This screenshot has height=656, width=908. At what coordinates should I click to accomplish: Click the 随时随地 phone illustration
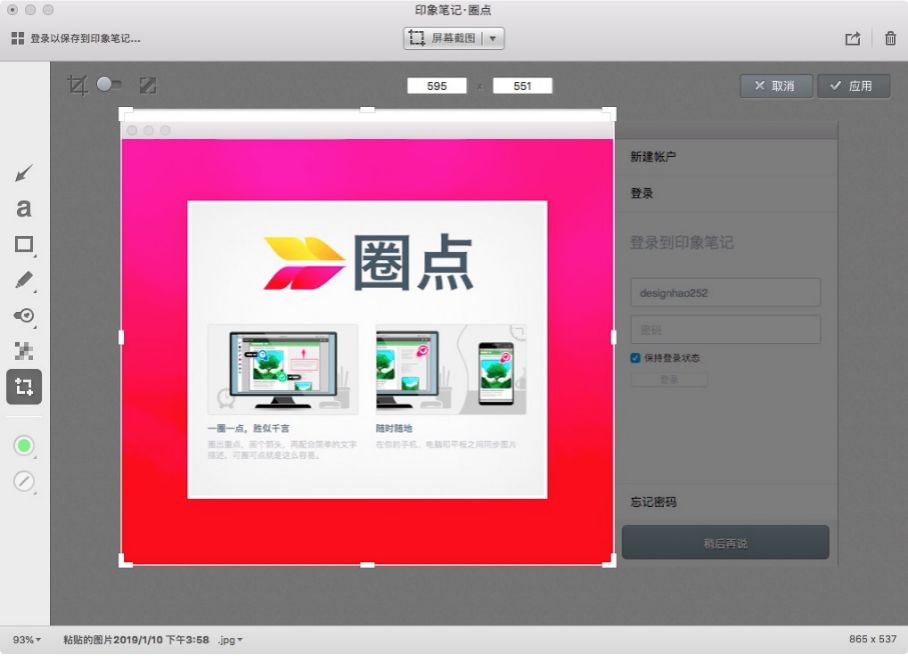pyautogui.click(x=451, y=369)
